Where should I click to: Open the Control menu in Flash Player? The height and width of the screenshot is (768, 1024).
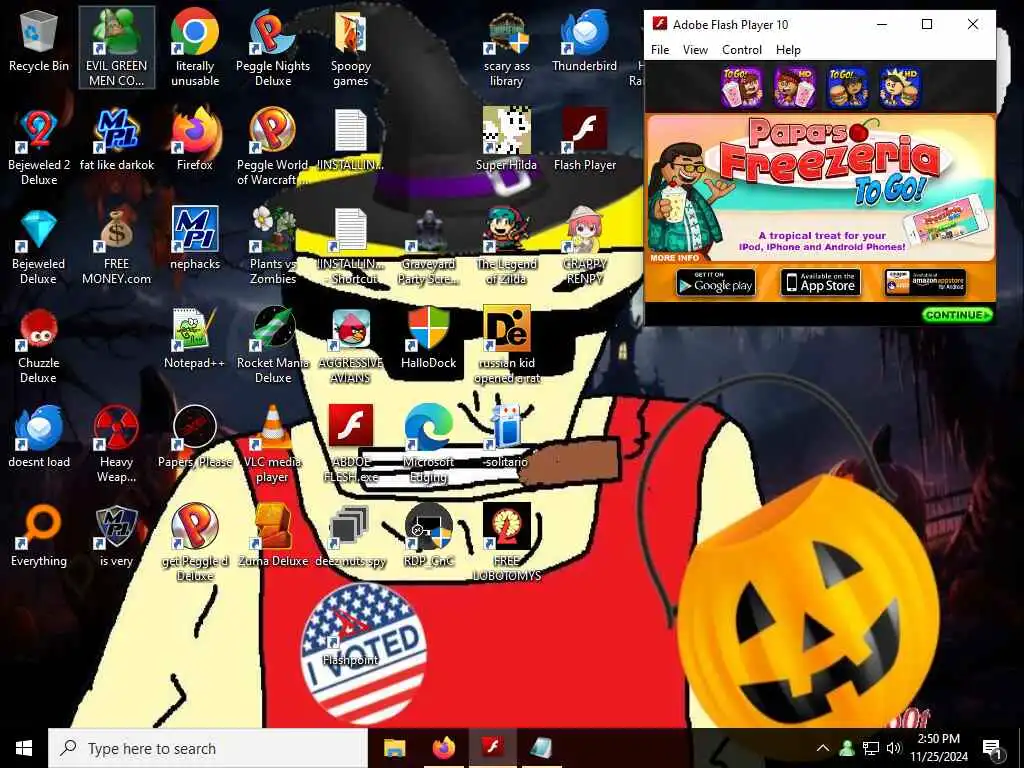742,50
